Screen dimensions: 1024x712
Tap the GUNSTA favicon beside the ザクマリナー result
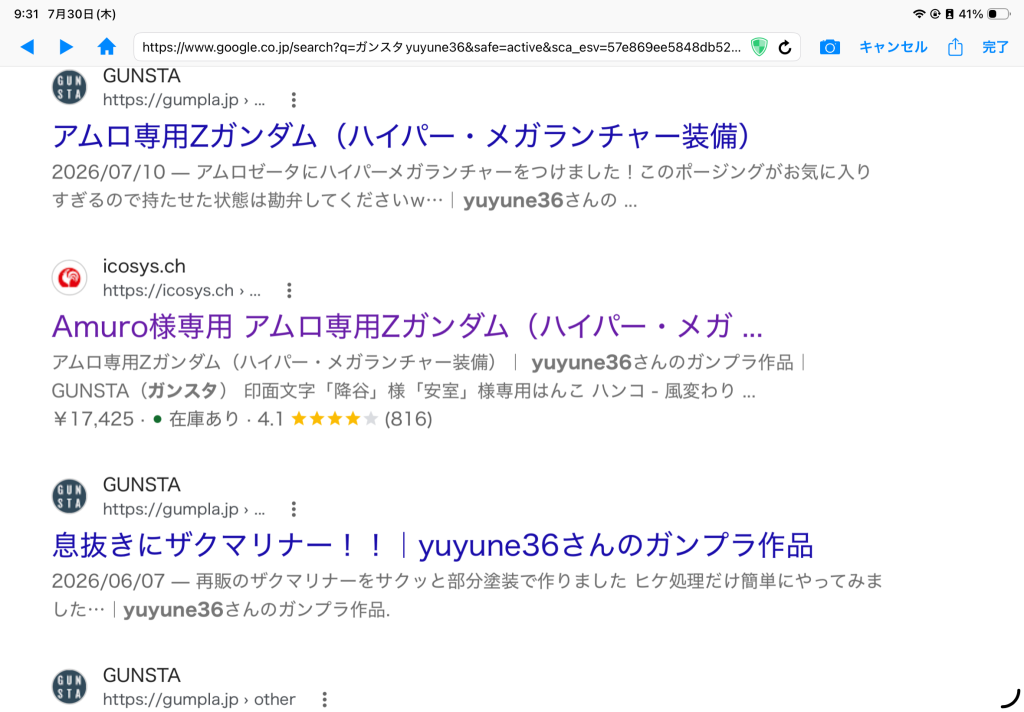[x=69, y=496]
